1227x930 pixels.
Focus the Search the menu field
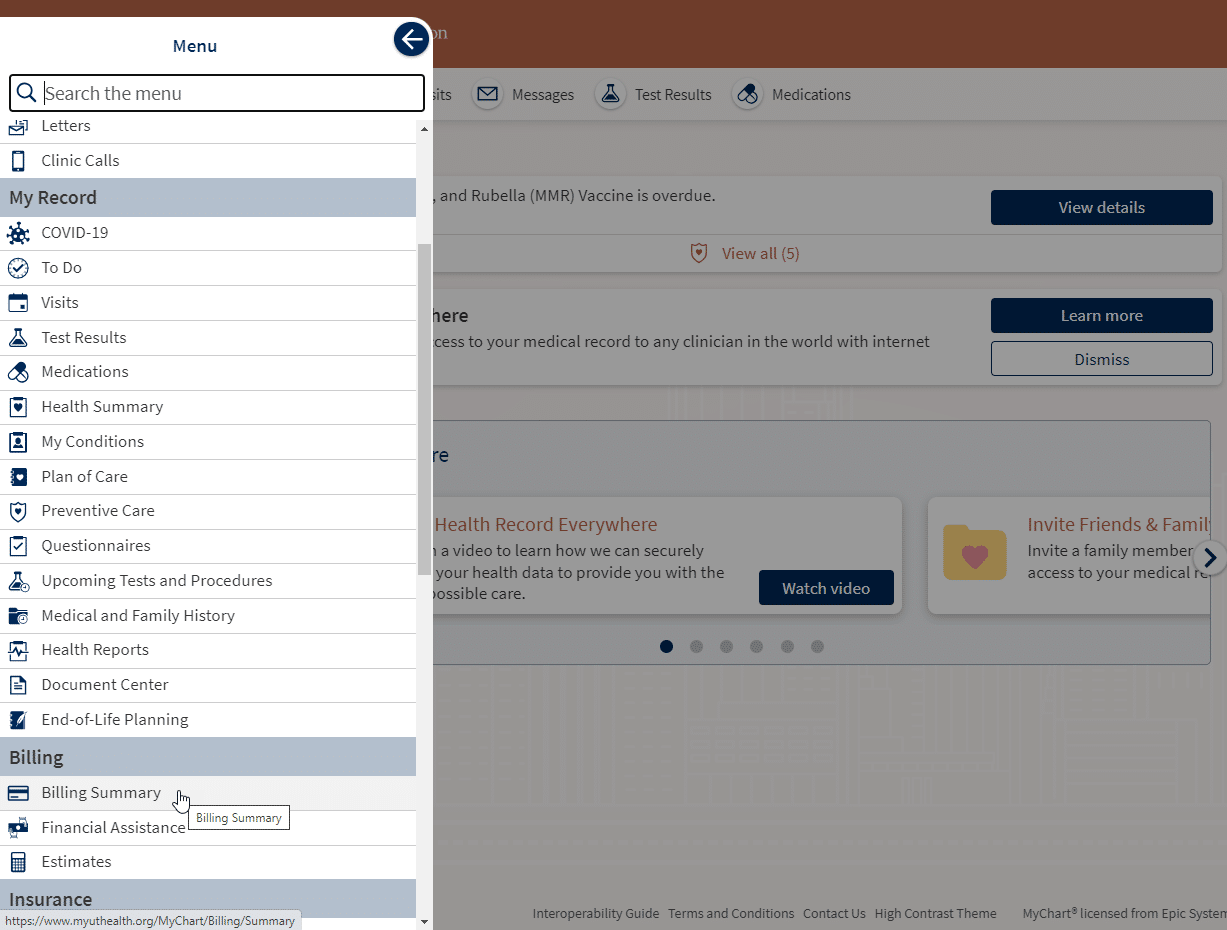click(x=230, y=94)
